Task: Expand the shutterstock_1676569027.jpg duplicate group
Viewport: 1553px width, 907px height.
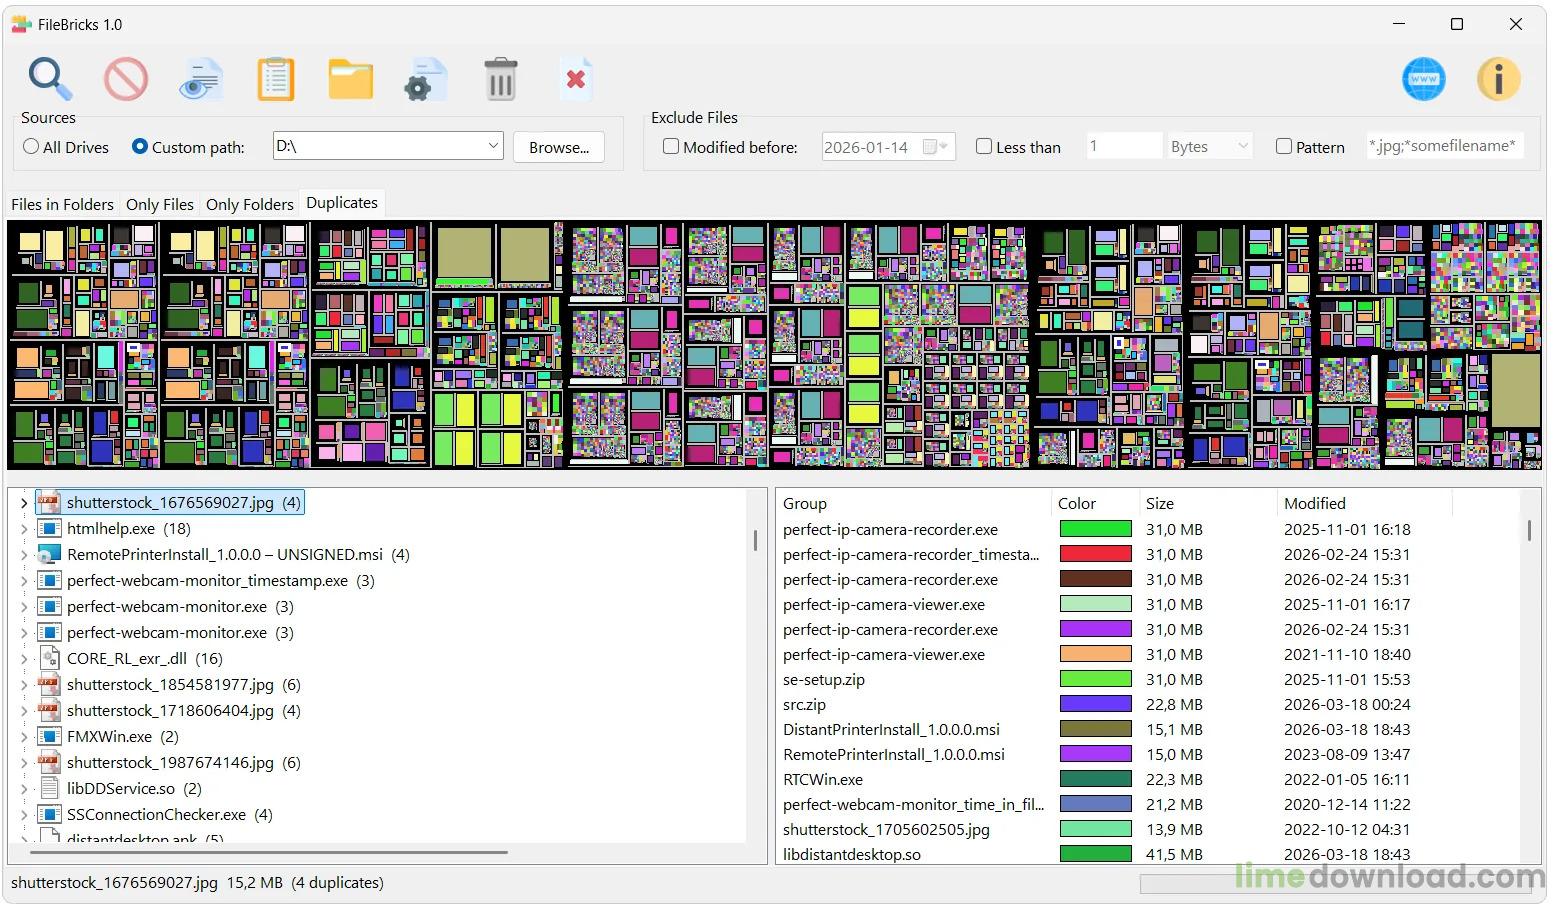Action: (24, 503)
